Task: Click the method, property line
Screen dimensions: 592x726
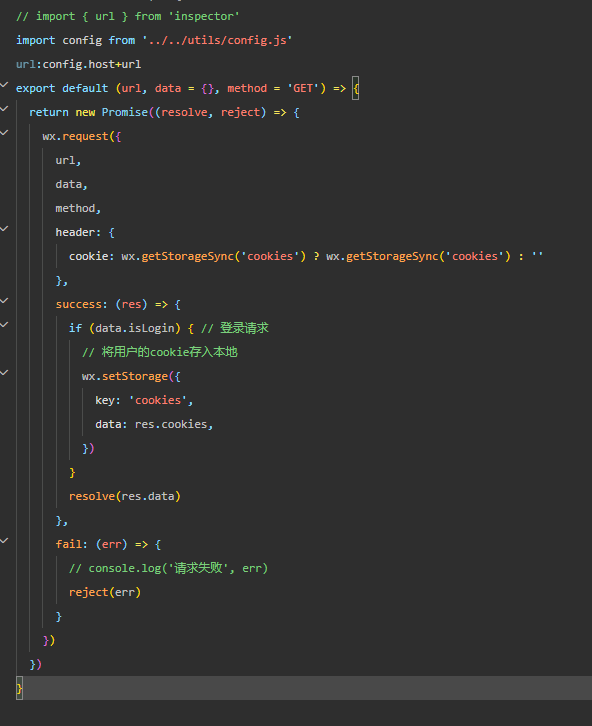Action: (78, 209)
